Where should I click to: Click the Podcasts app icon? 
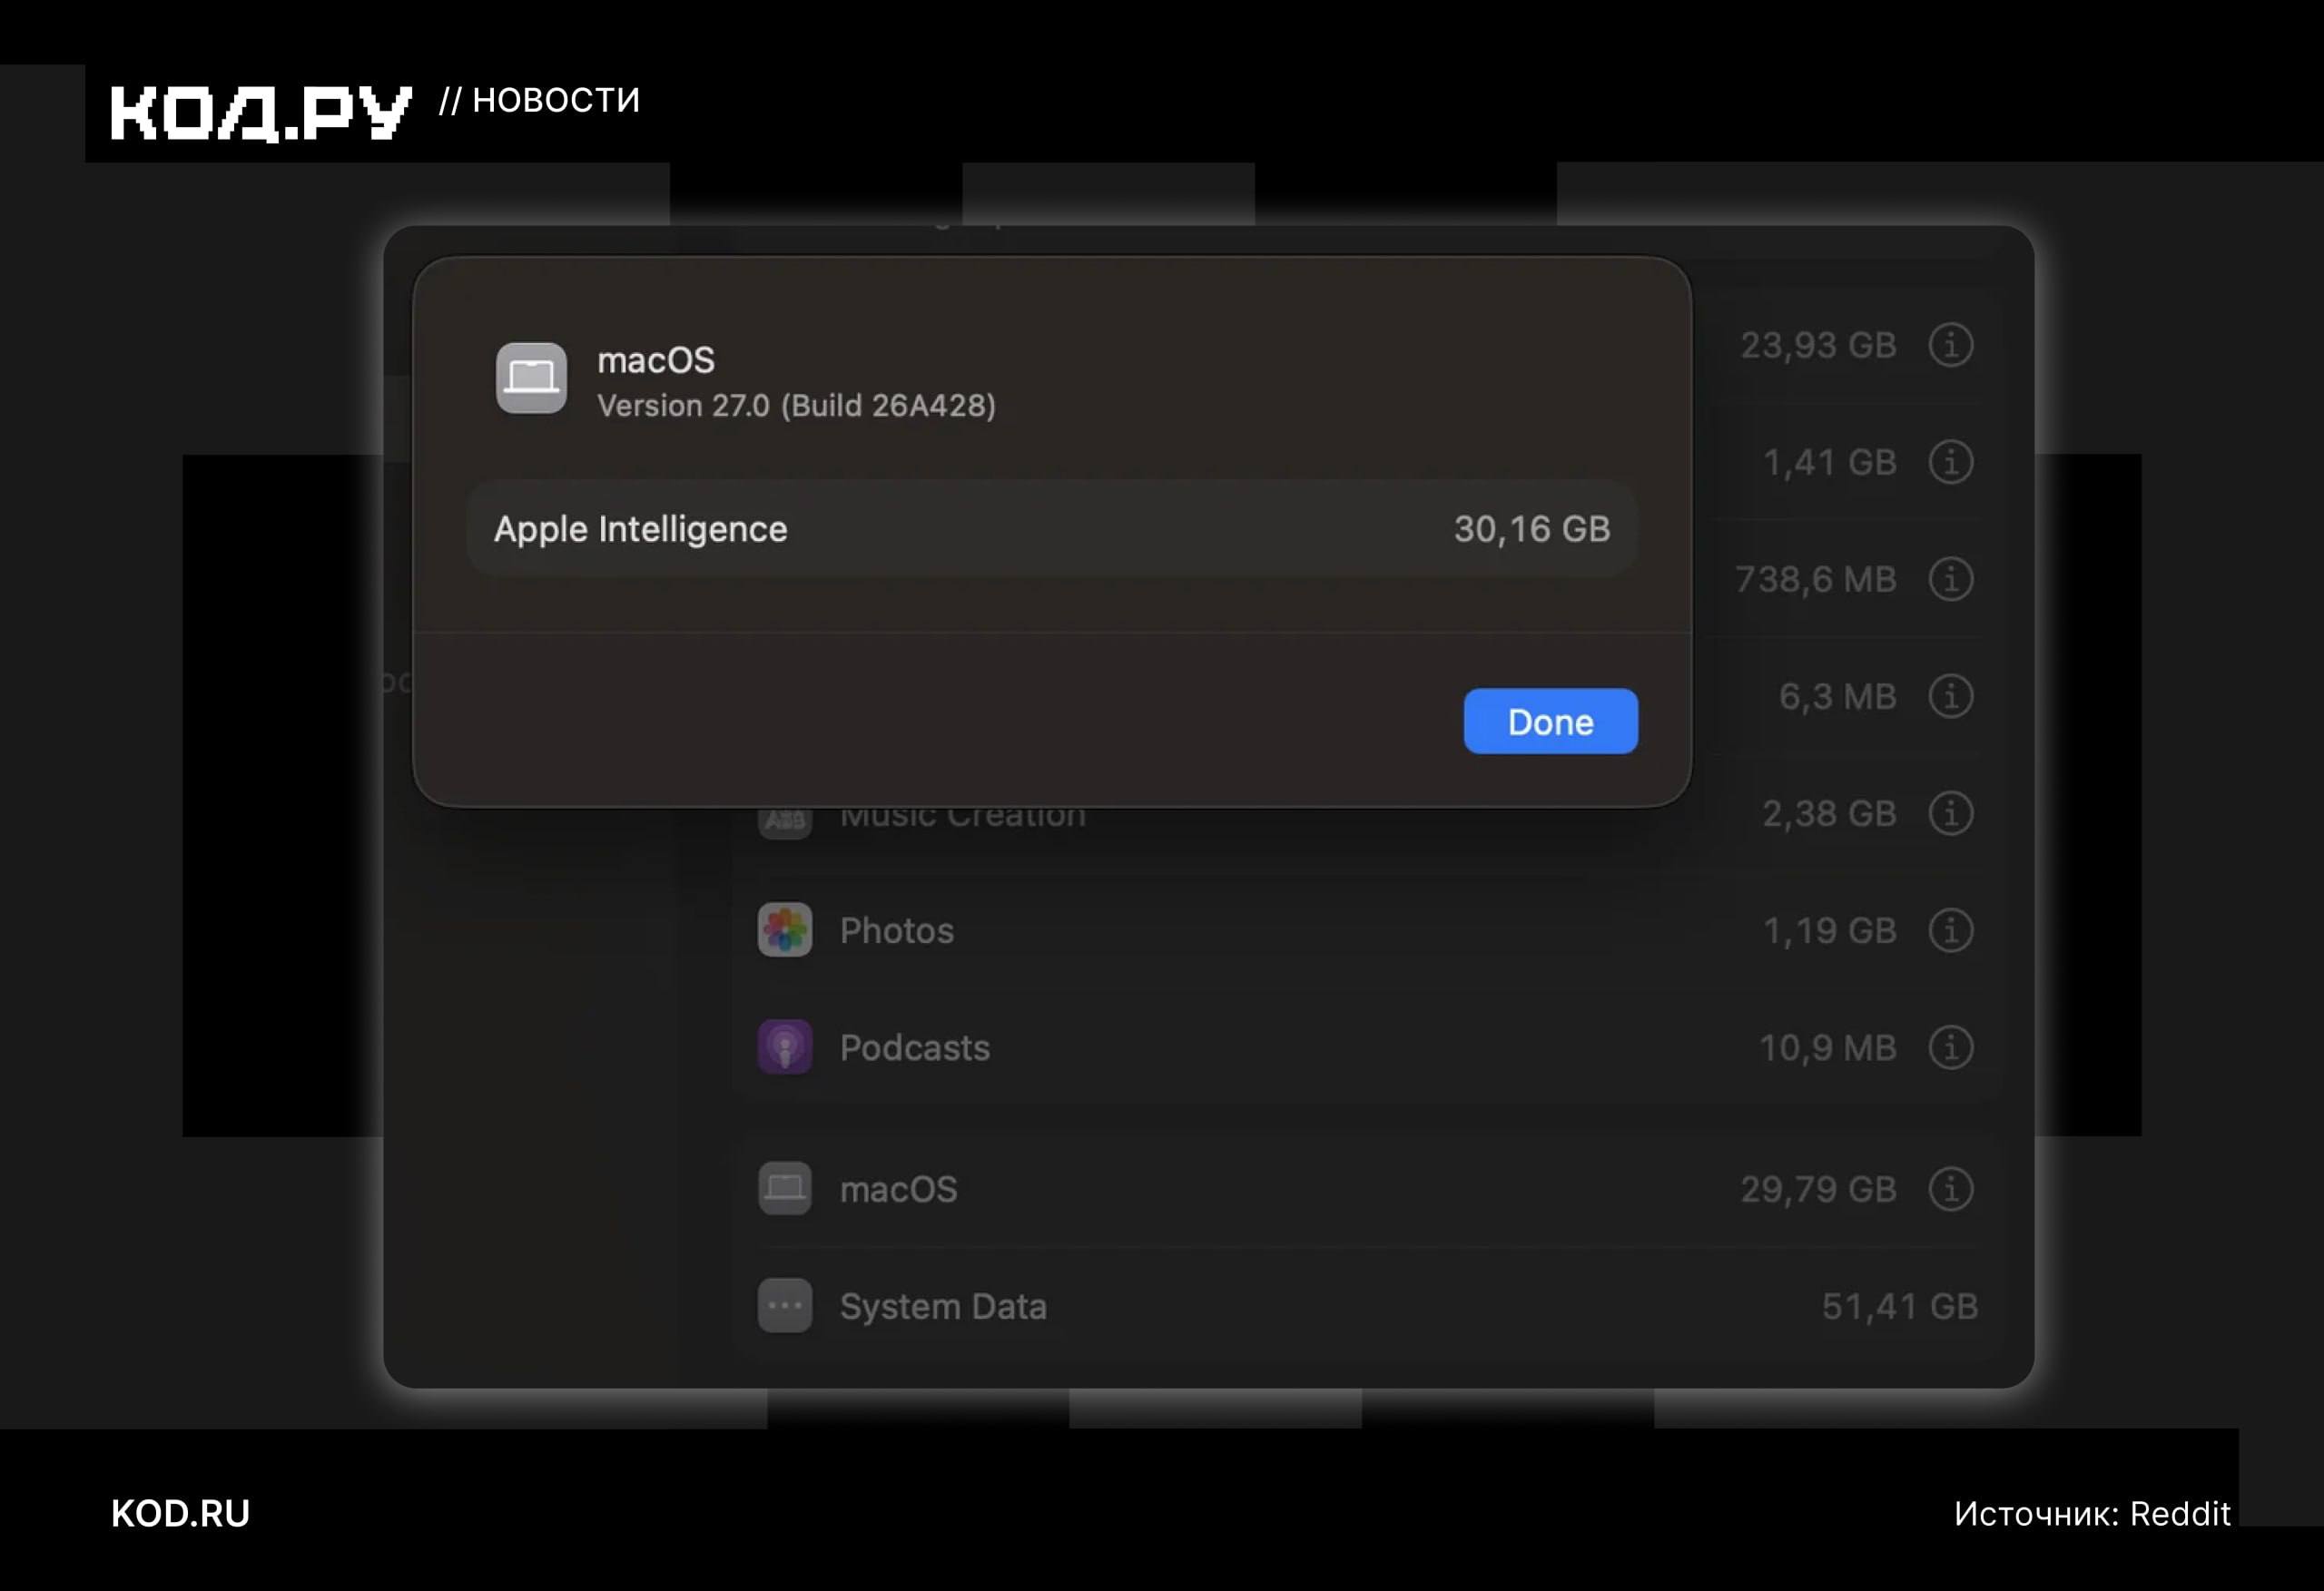pyautogui.click(x=785, y=1047)
